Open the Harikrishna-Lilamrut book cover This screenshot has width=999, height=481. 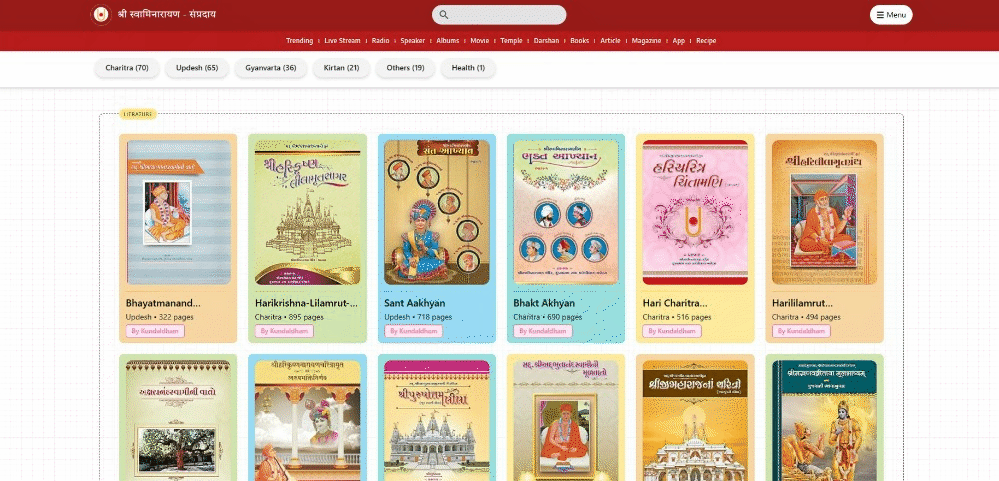(307, 212)
